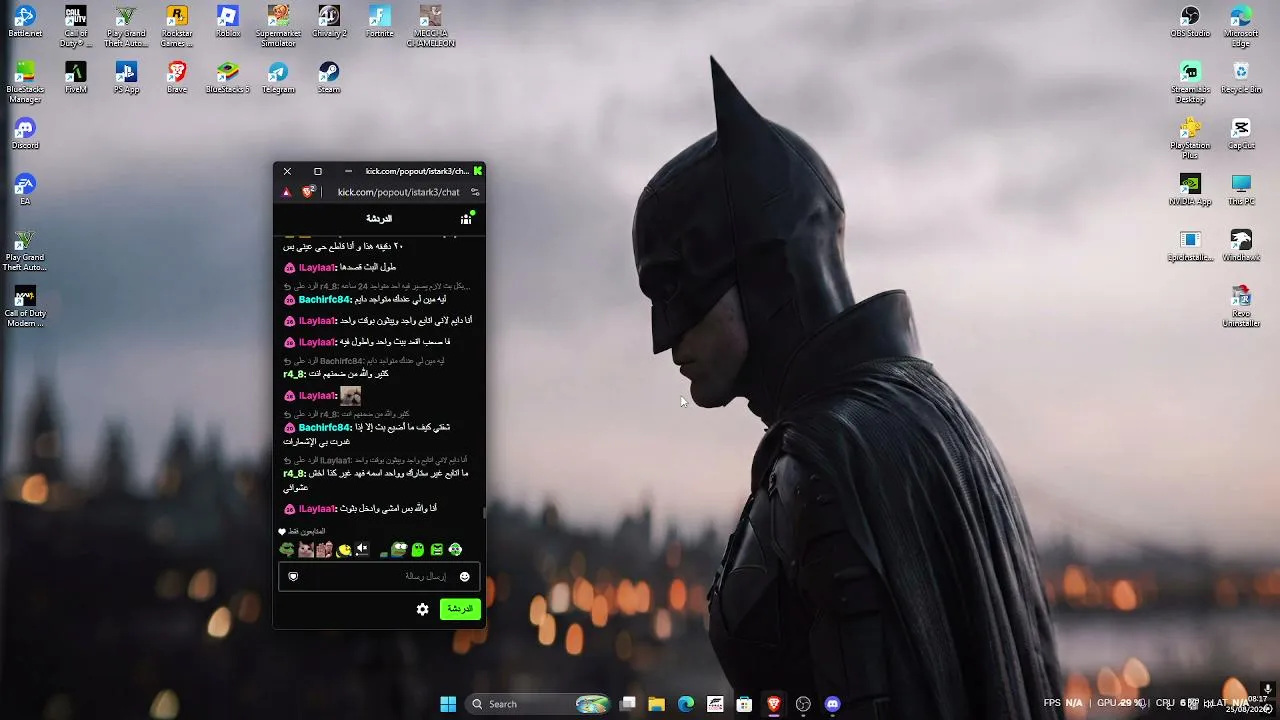Select the NVIDIA App desktop icon
1280x720 pixels.
click(x=1190, y=190)
